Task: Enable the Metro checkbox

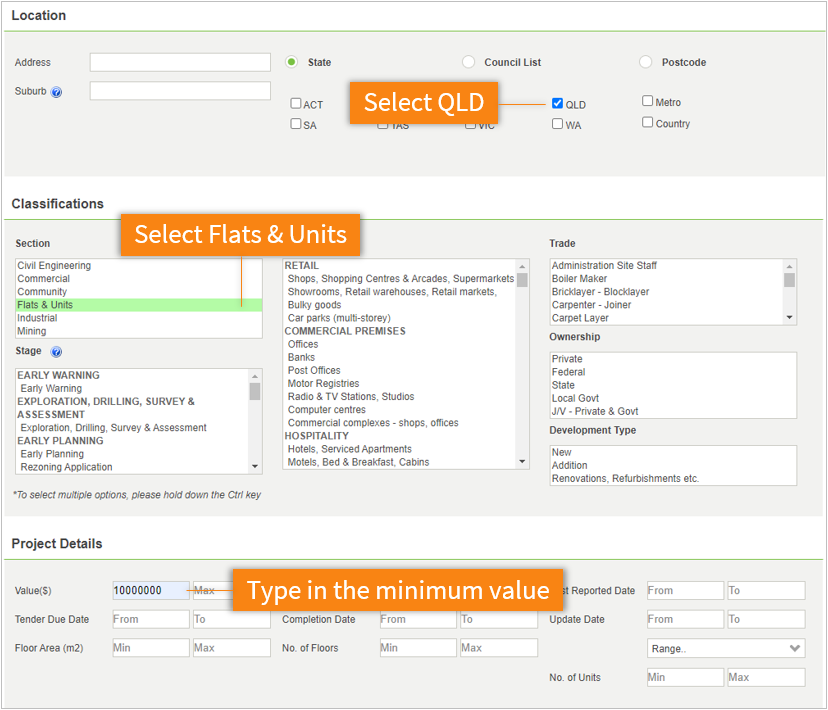Action: 647,101
